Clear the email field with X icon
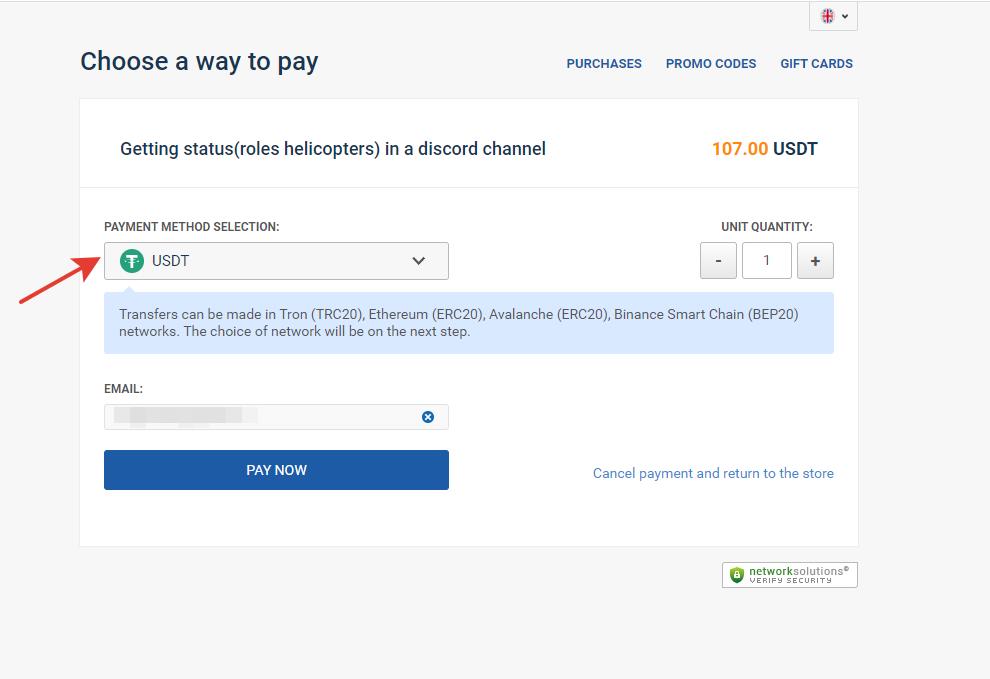The width and height of the screenshot is (990, 679). [x=428, y=417]
